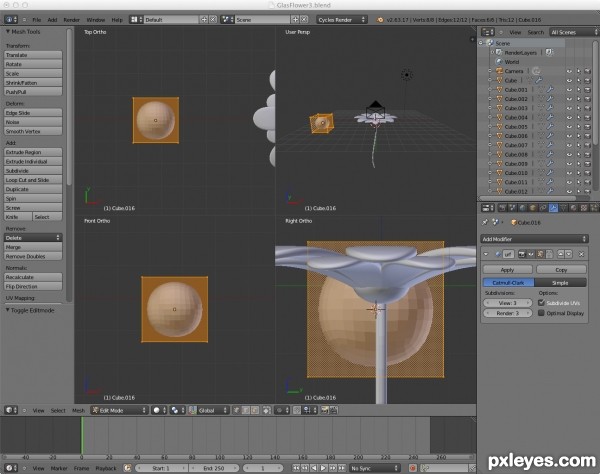Image resolution: width=600 pixels, height=474 pixels.
Task: Click the timeline editor type icon
Action: coord(11,468)
